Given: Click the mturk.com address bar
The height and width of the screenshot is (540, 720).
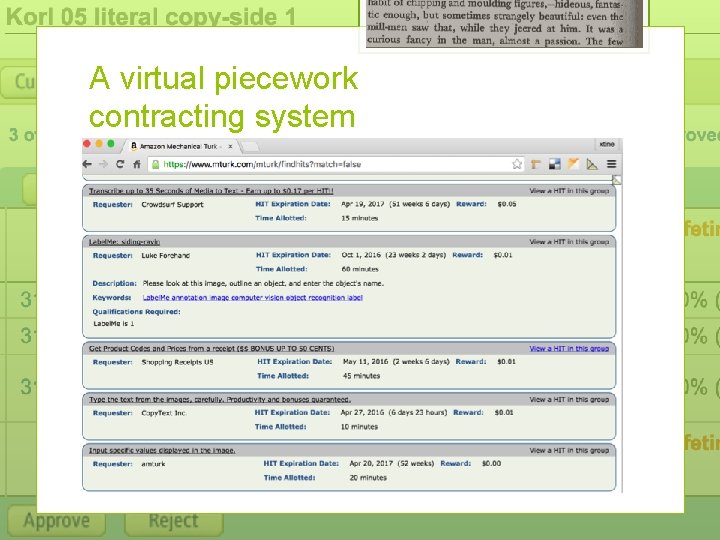Looking at the screenshot, I should [335, 164].
